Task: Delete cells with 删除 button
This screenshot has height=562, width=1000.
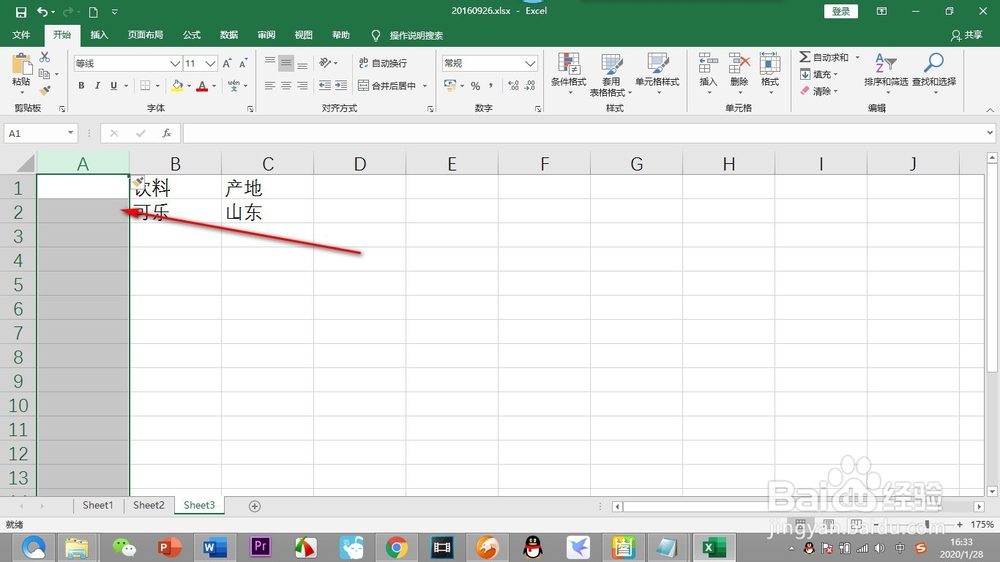Action: coord(739,74)
